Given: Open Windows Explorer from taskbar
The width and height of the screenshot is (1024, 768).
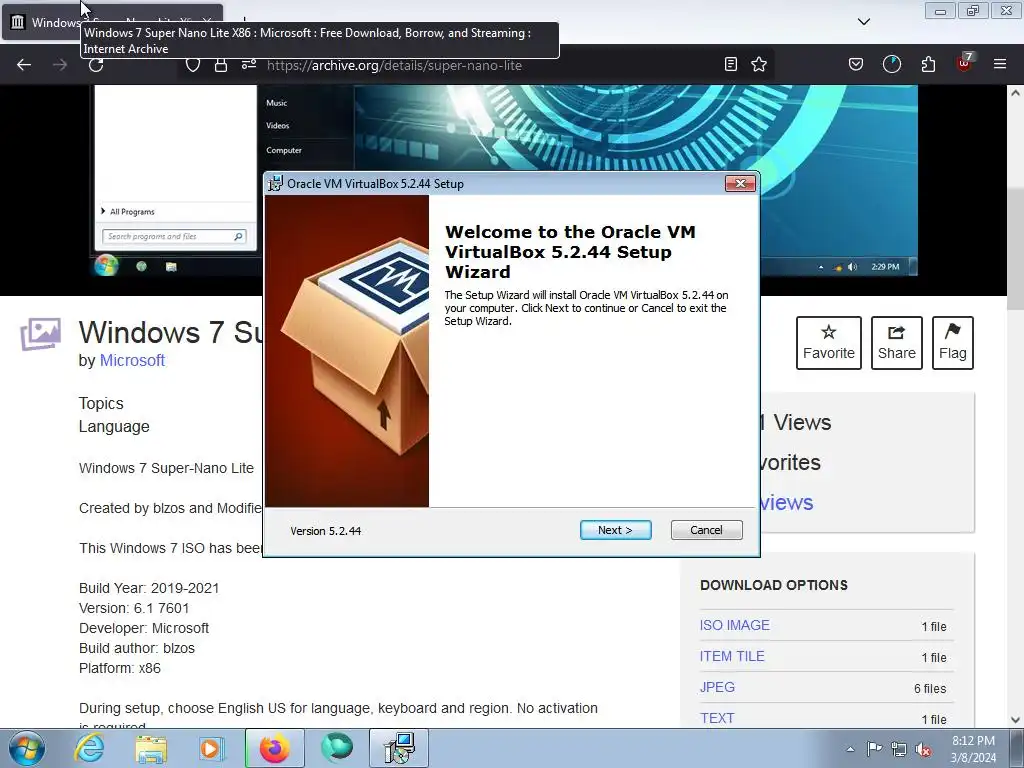Looking at the screenshot, I should tap(151, 748).
